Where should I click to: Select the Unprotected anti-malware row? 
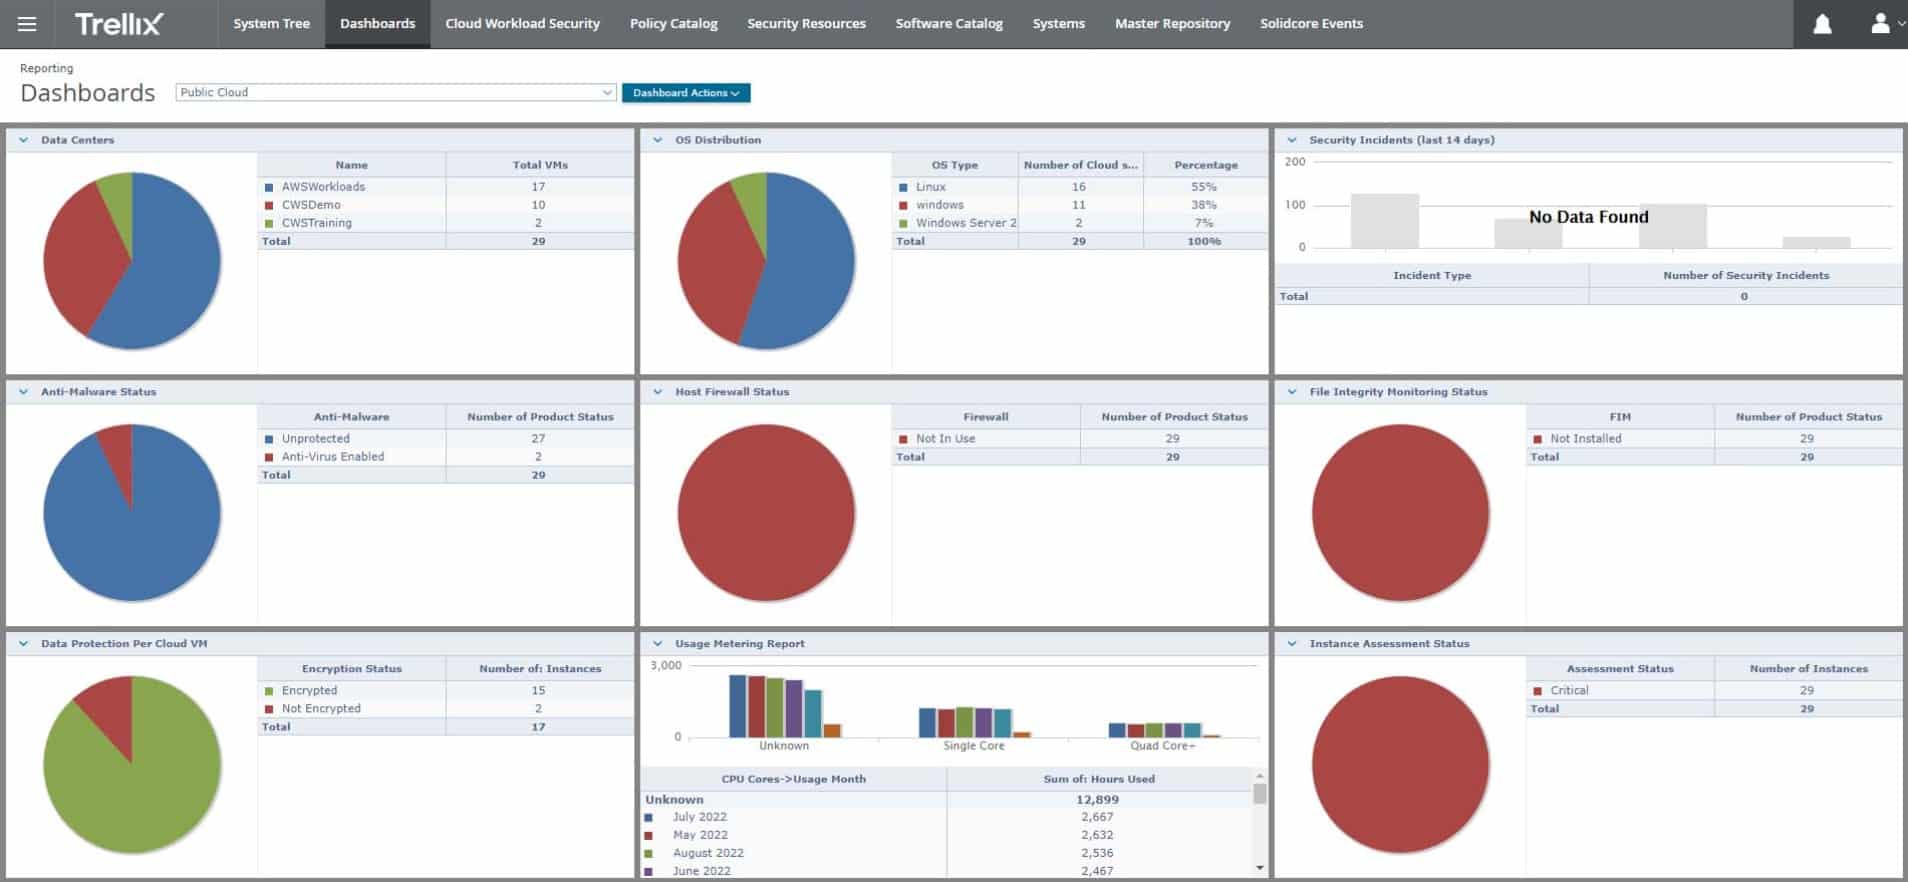pyautogui.click(x=446, y=439)
